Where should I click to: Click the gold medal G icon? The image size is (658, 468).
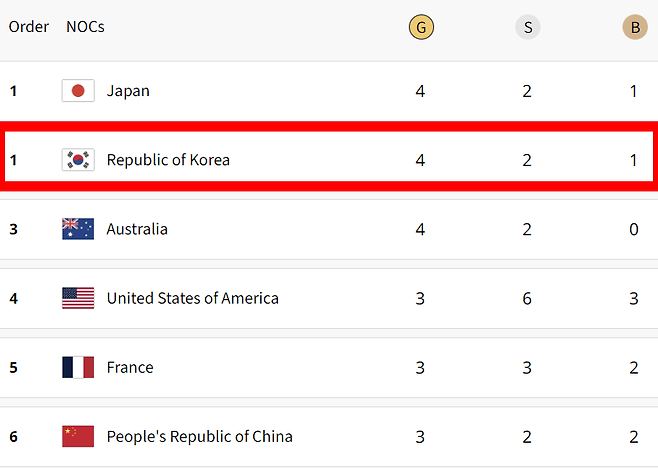[x=421, y=27]
